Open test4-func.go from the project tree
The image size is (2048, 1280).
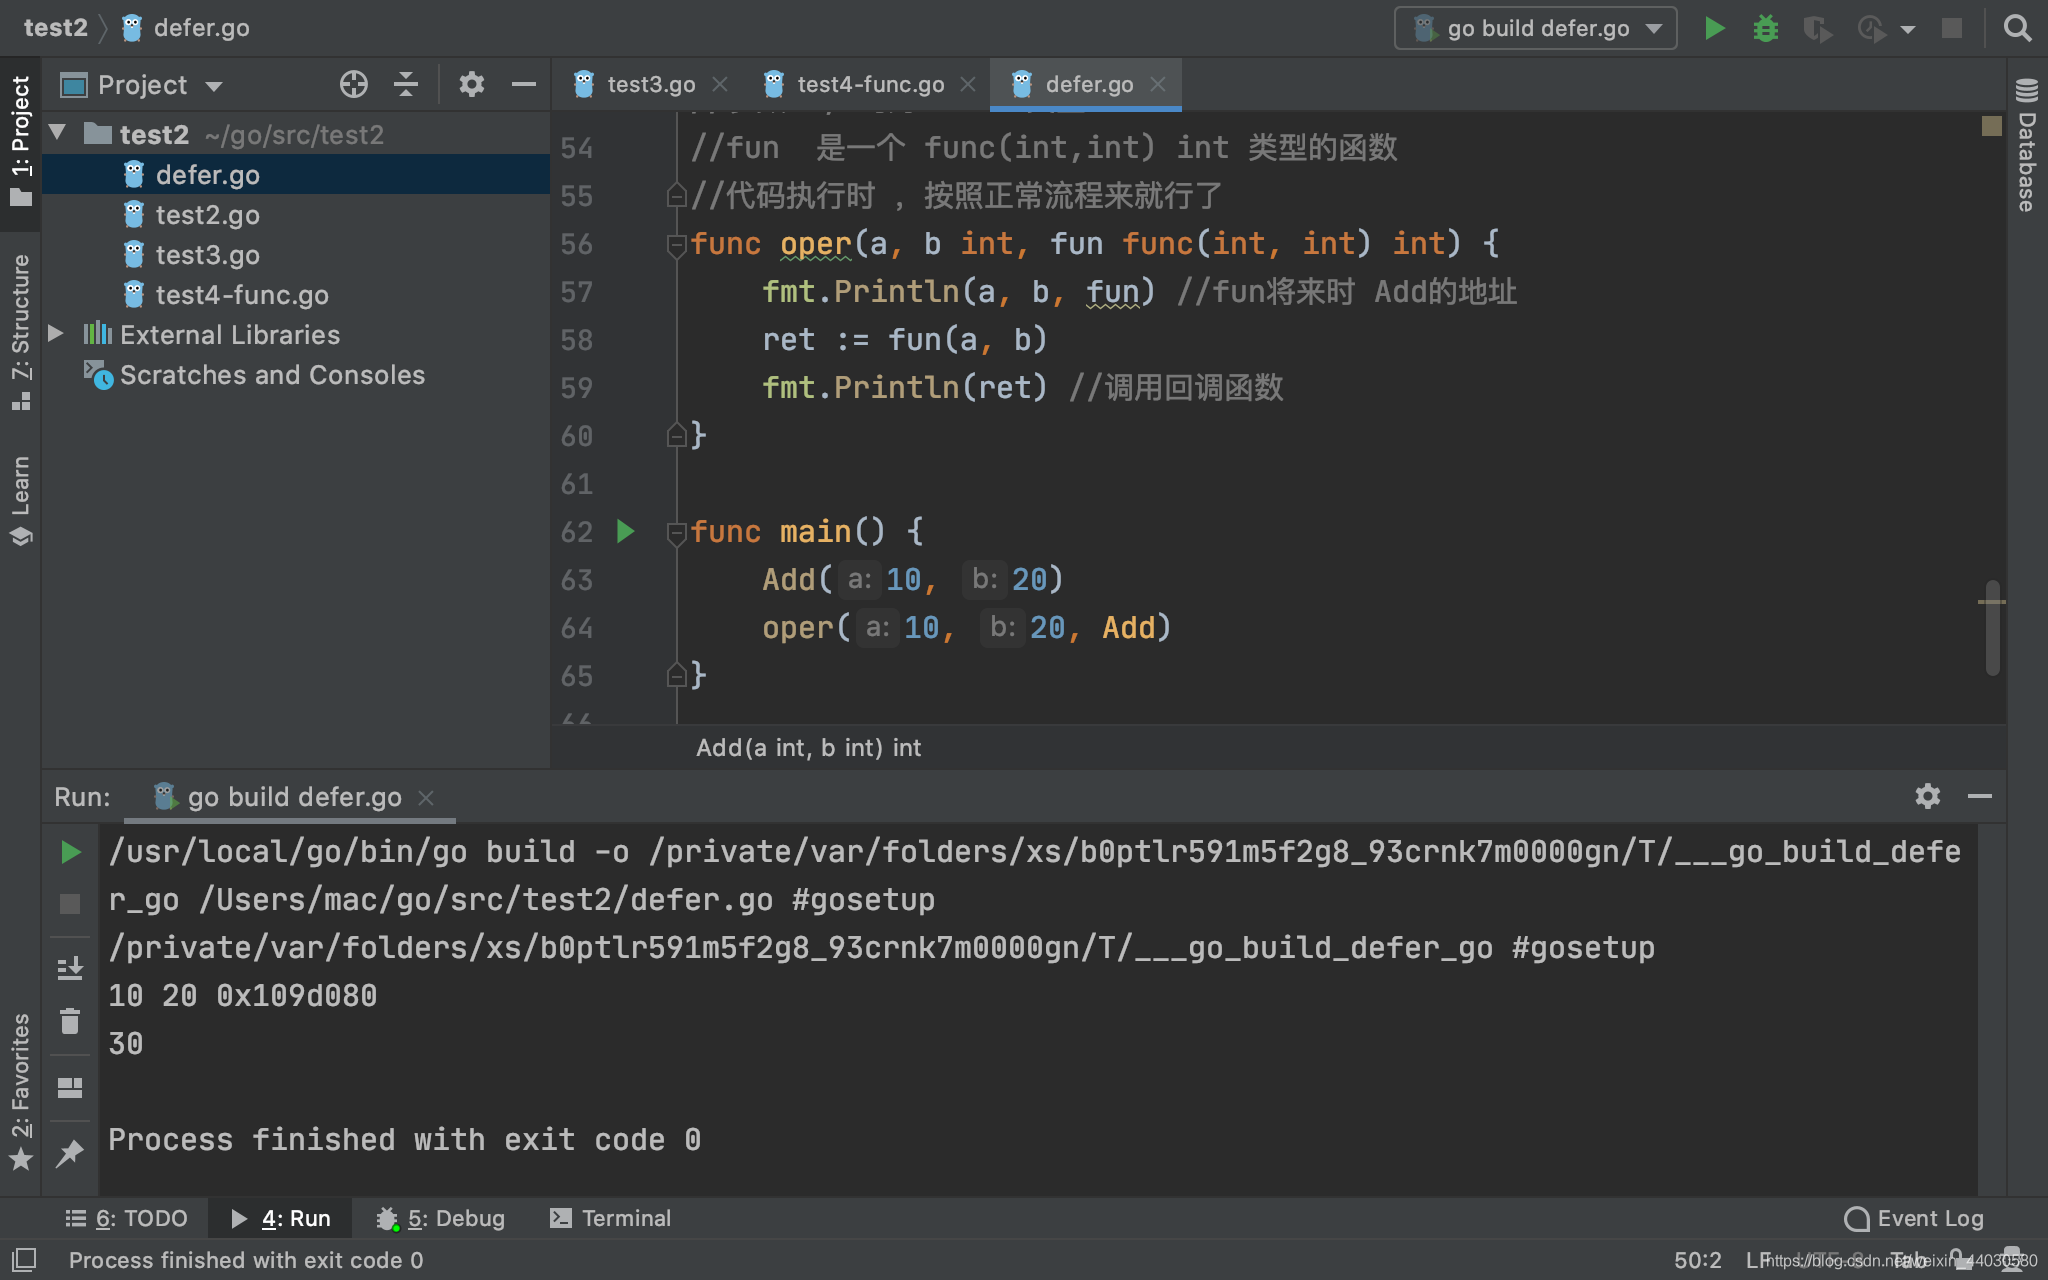[241, 295]
